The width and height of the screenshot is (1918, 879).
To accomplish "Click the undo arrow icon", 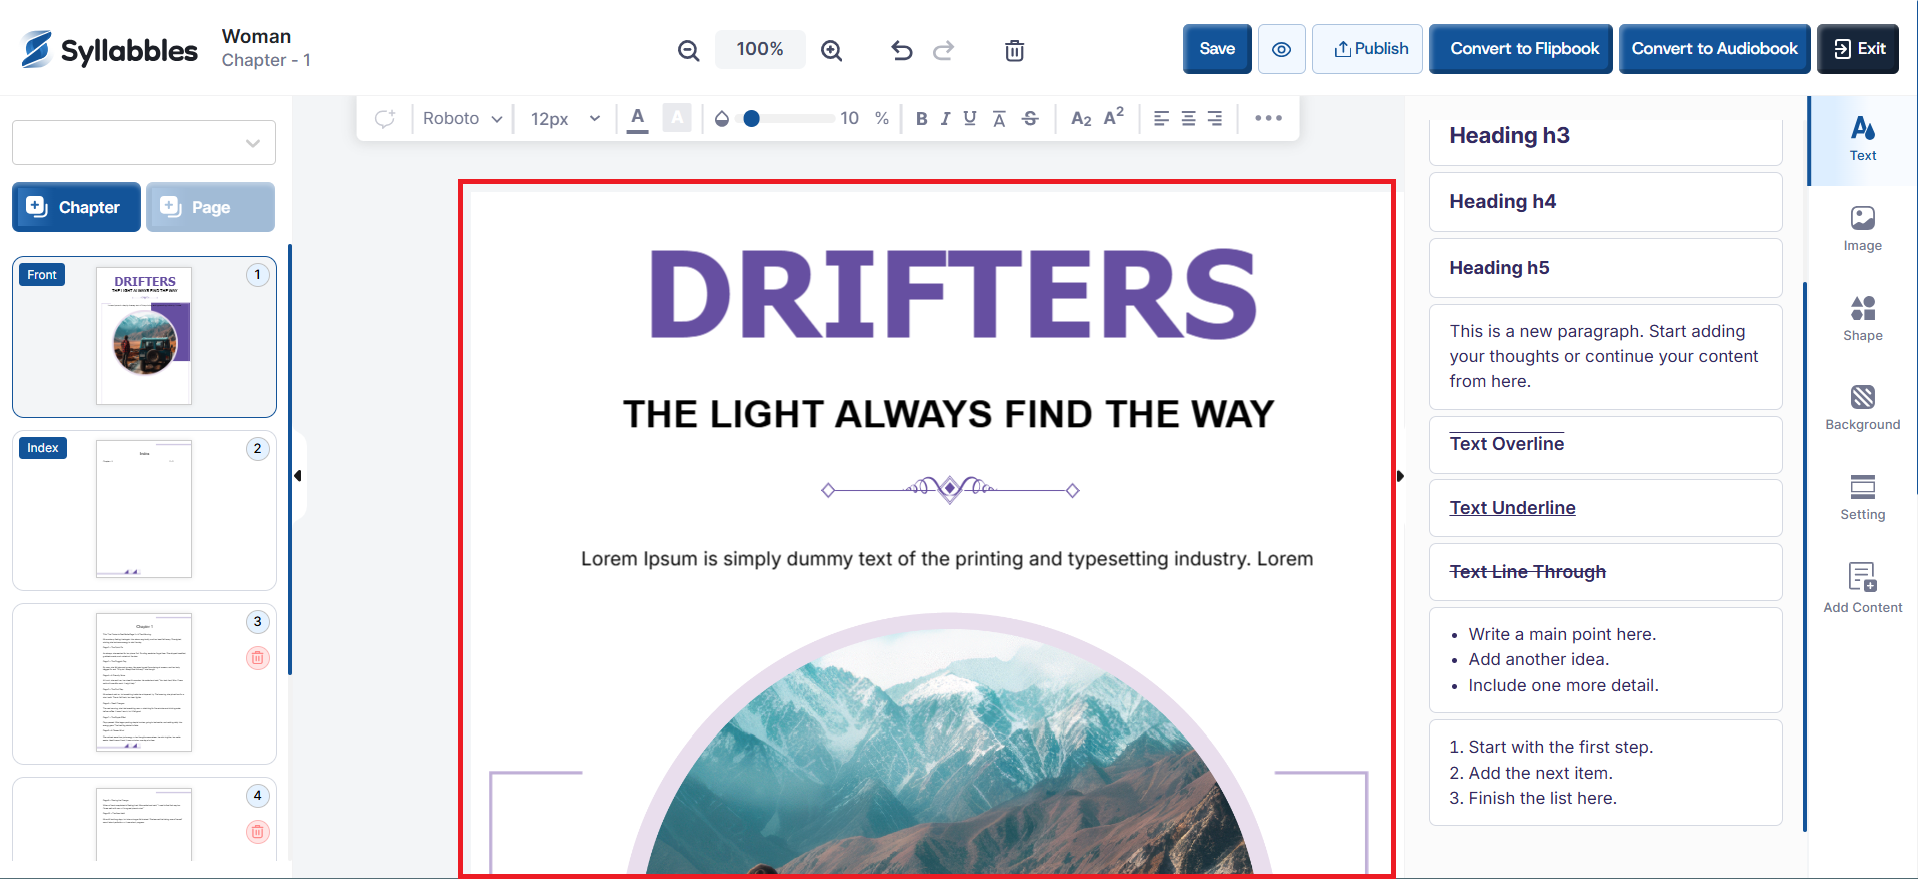I will [x=901, y=50].
